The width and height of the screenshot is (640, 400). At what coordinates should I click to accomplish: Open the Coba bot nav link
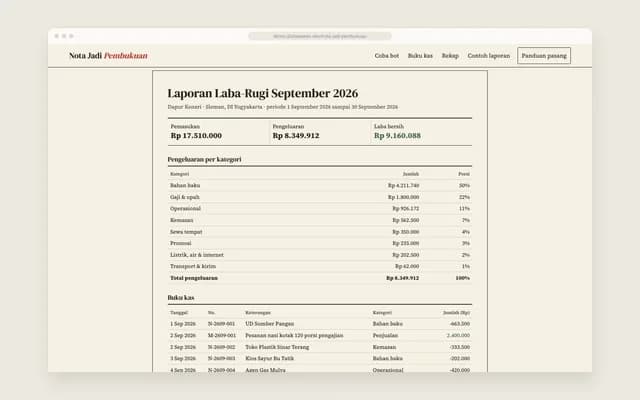(387, 56)
